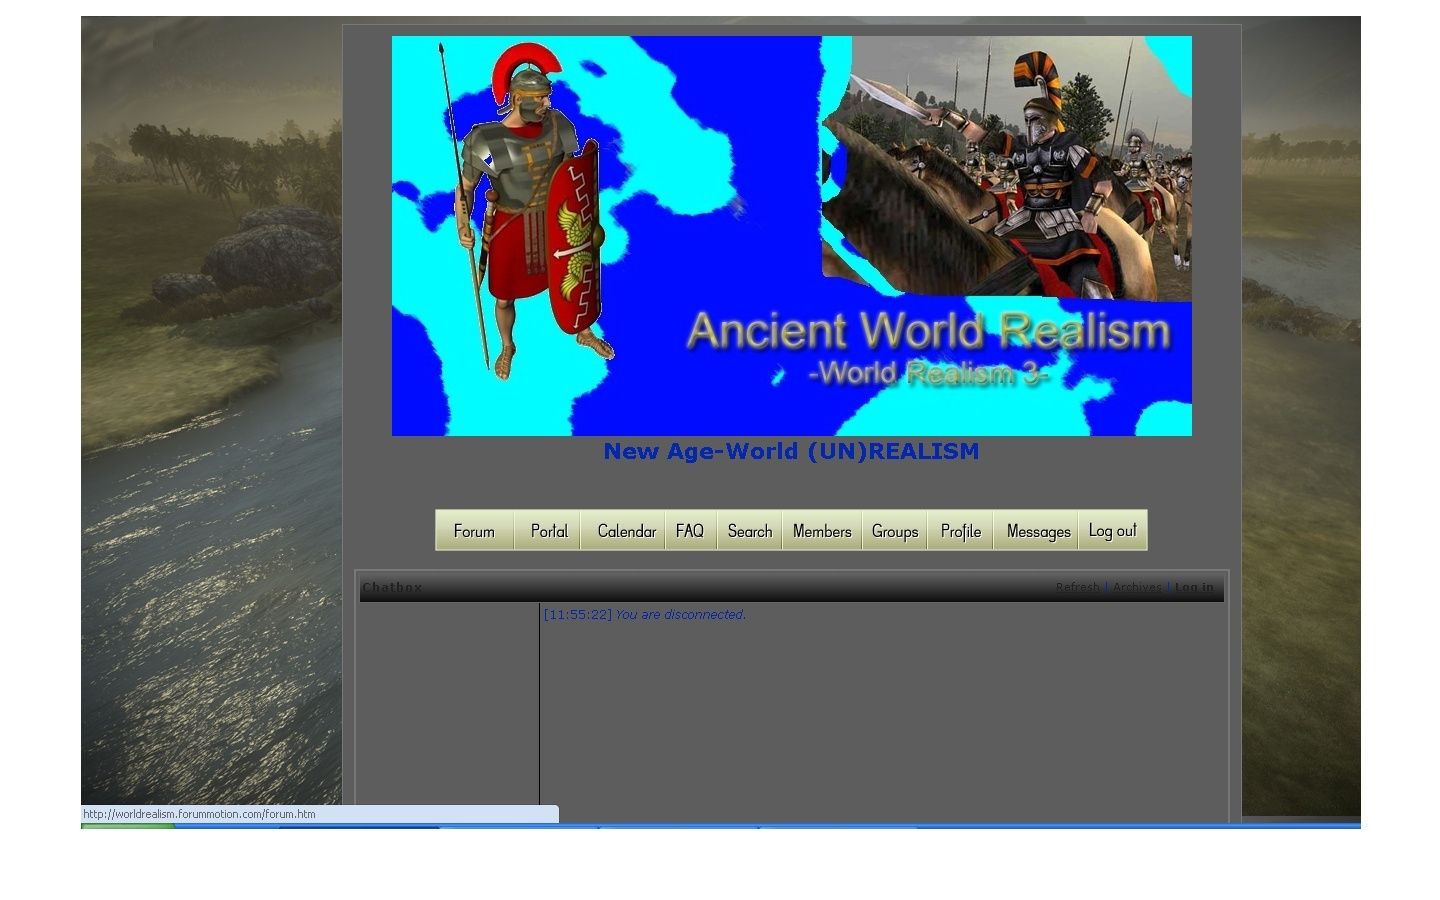Viewport: 1440px width, 900px height.
Task: Click the 'You are disconnected' chat message
Action: (x=680, y=614)
